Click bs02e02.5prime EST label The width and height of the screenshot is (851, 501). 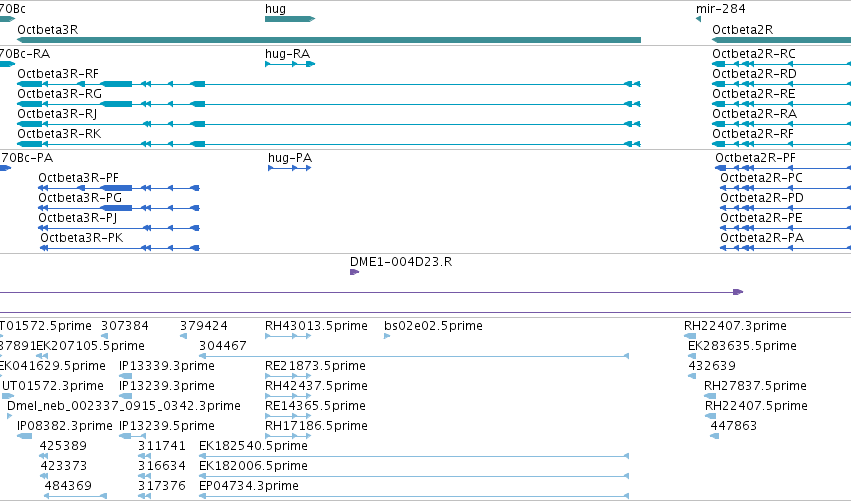(433, 326)
